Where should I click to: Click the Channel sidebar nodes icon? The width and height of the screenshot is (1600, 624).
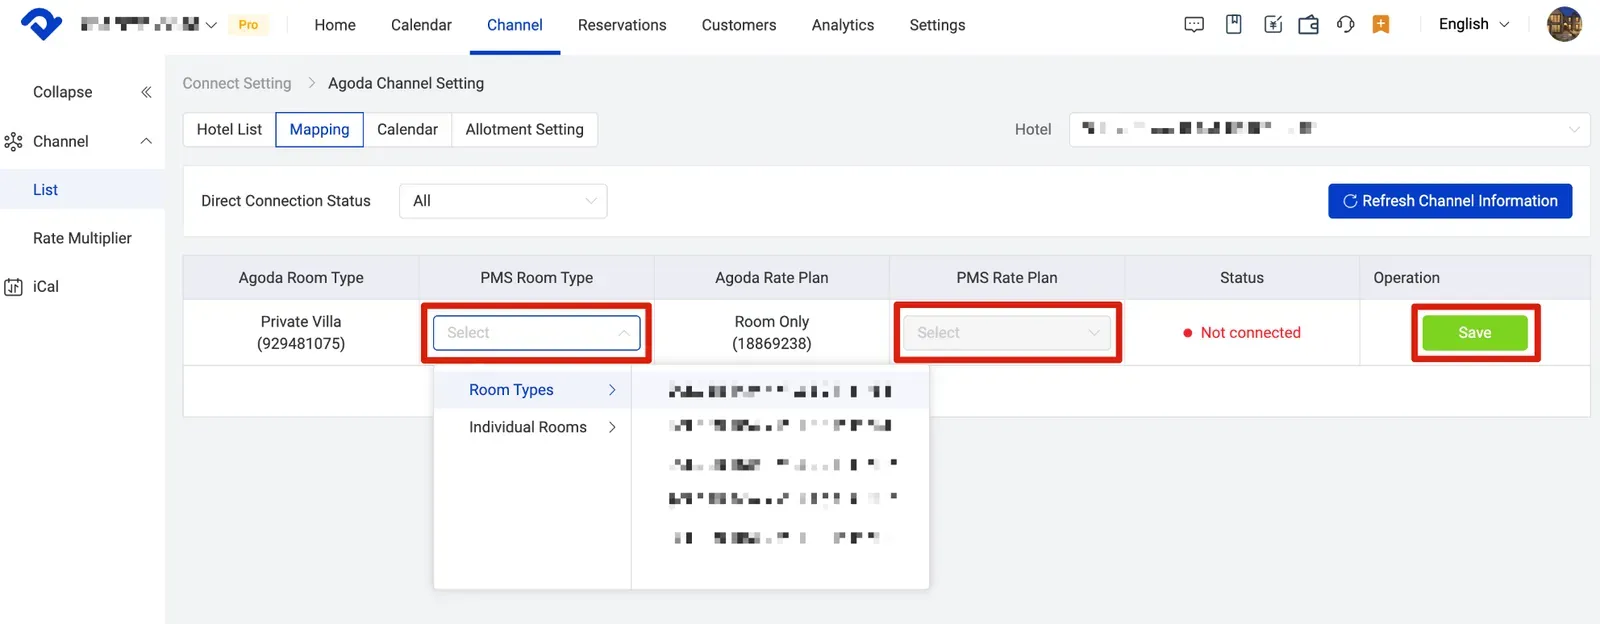(x=13, y=142)
